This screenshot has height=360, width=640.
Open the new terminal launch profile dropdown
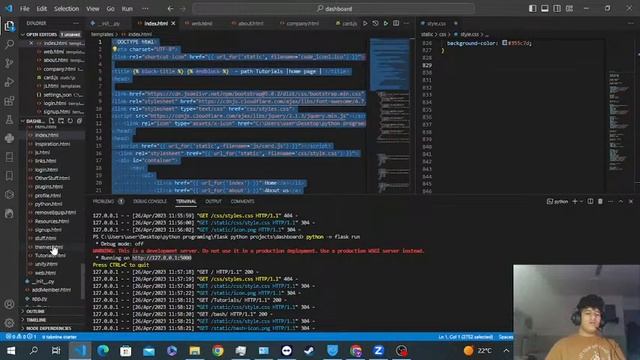(x=581, y=201)
